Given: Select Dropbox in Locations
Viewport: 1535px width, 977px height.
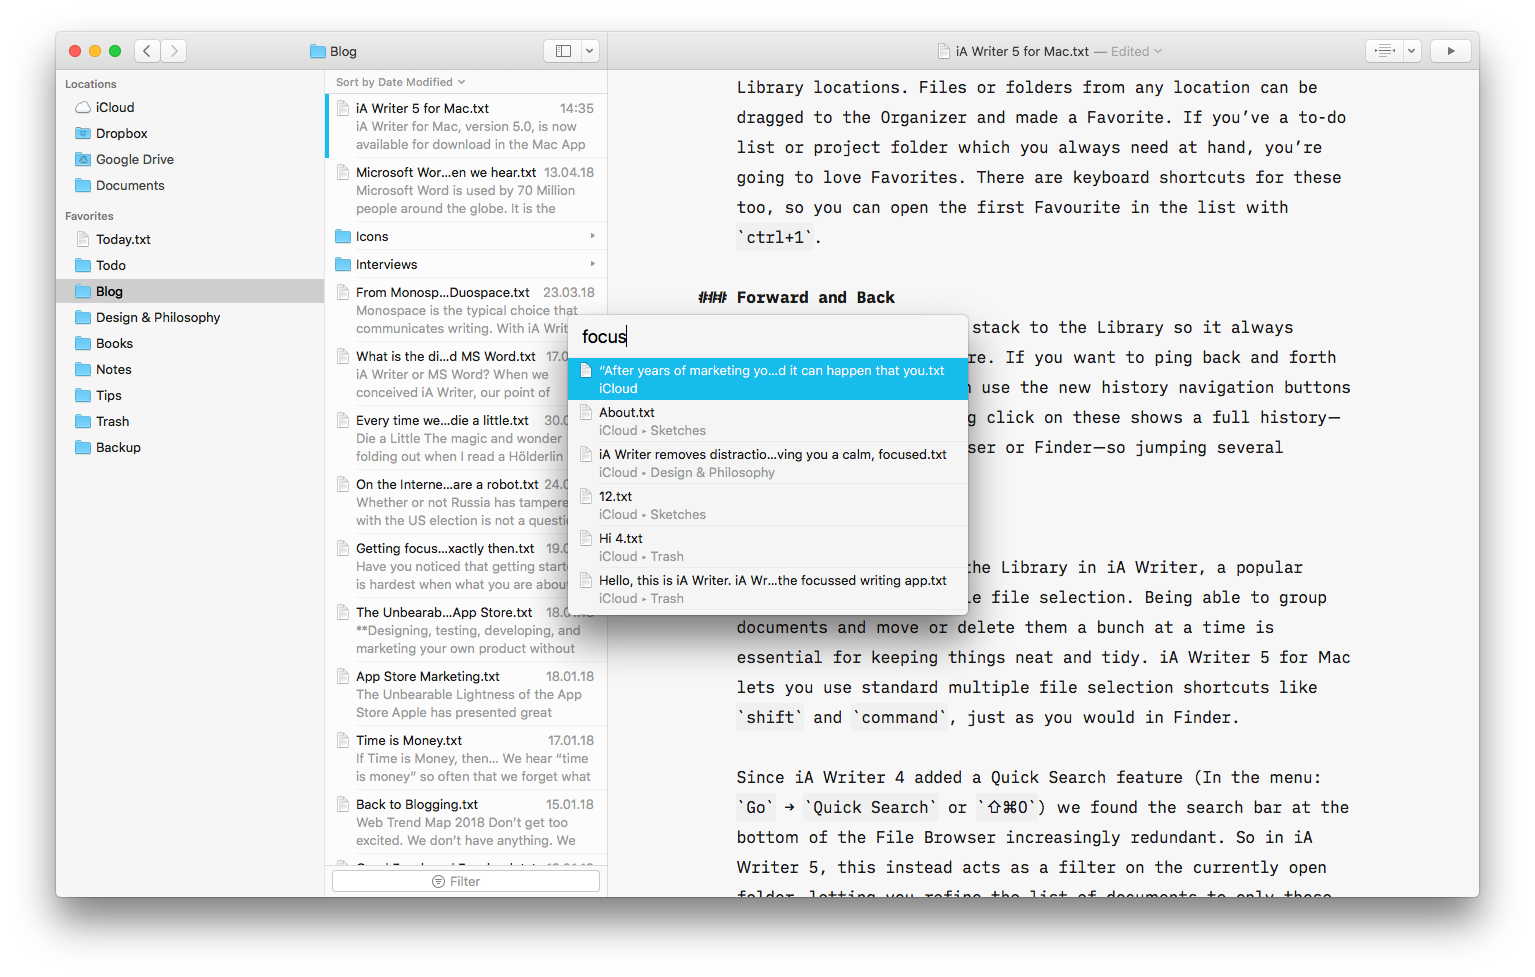Looking at the screenshot, I should (x=190, y=133).
